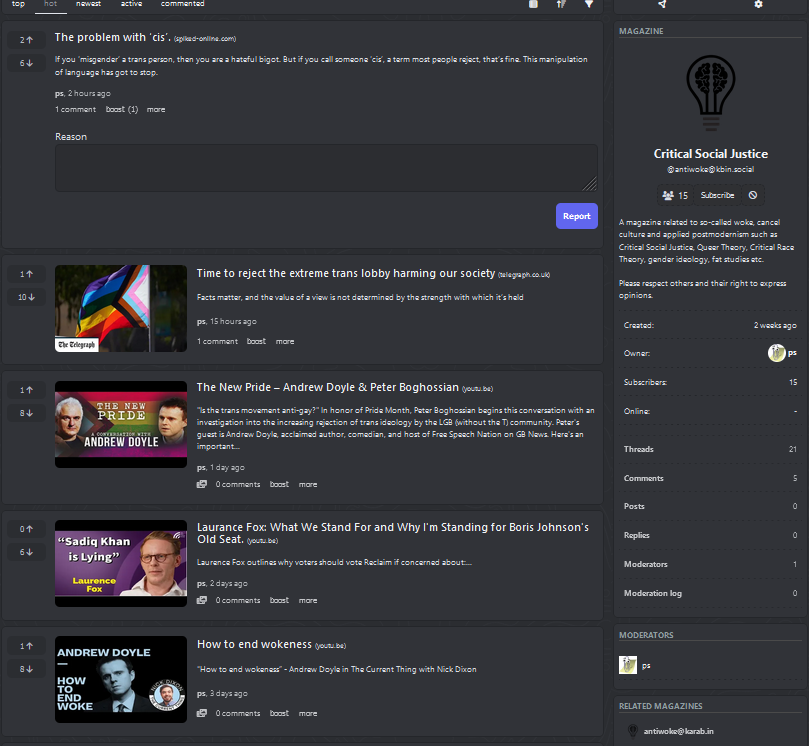Expand 'more' menu under Telegraph article
This screenshot has width=809, height=746.
285,341
